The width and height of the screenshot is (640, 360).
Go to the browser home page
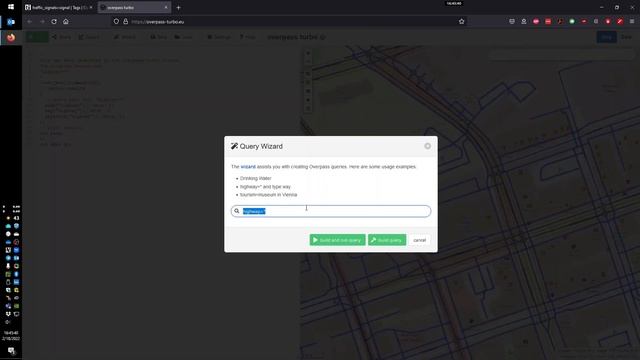pyautogui.click(x=66, y=22)
